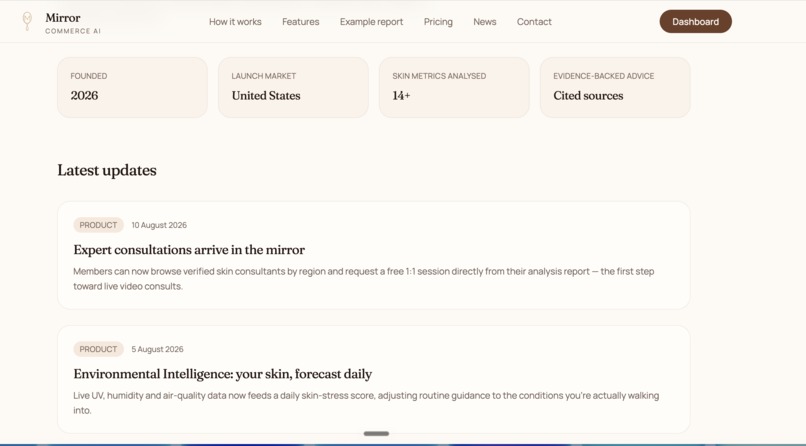Open the News nav item

pos(484,22)
